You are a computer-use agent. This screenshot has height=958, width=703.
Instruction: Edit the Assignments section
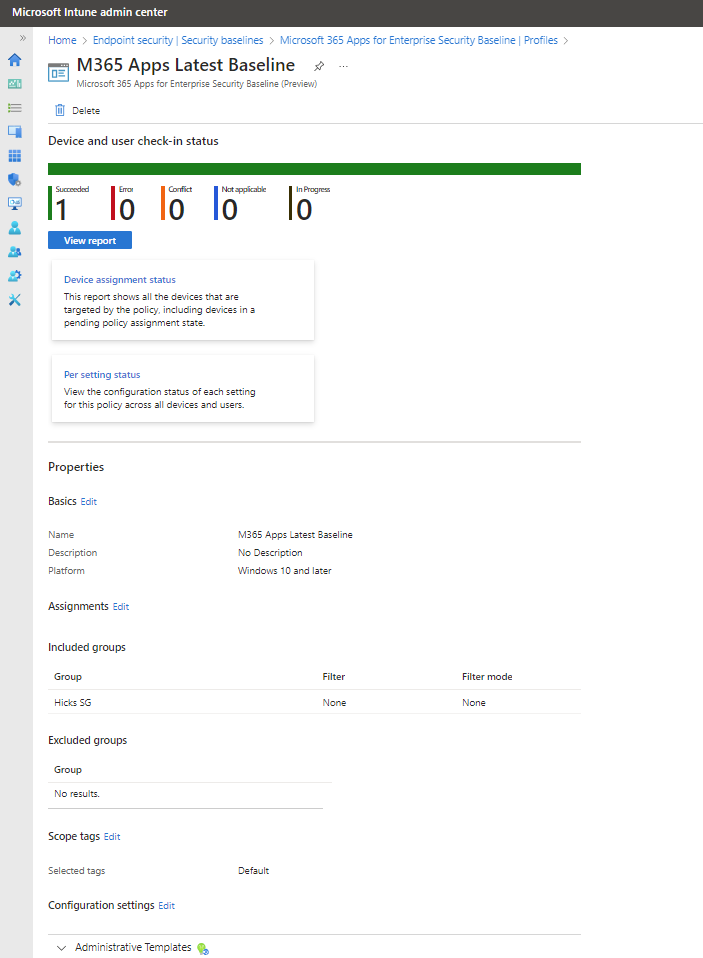tap(121, 607)
